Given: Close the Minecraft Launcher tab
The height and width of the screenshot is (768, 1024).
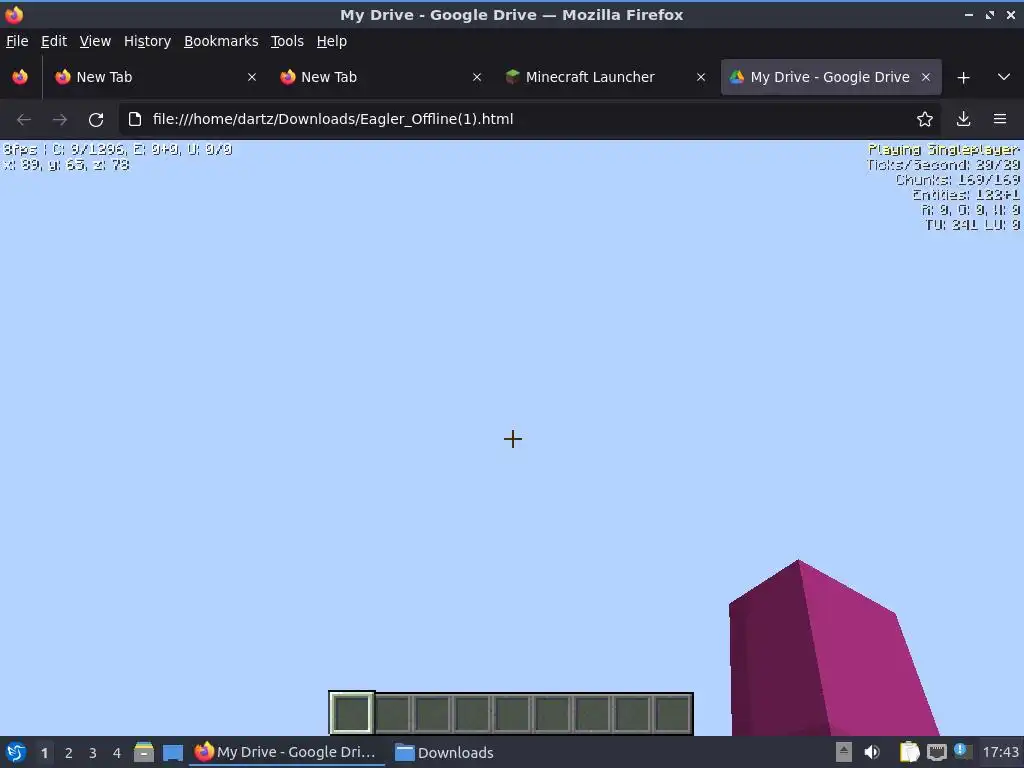Looking at the screenshot, I should point(701,77).
